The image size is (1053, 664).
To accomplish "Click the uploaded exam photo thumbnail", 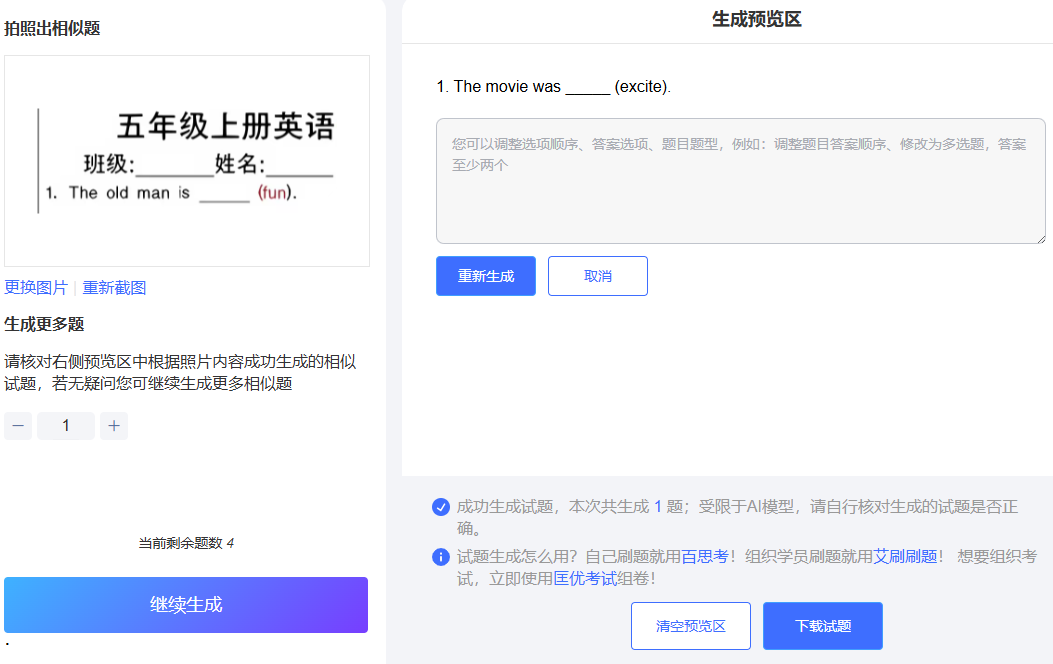I will point(186,161).
